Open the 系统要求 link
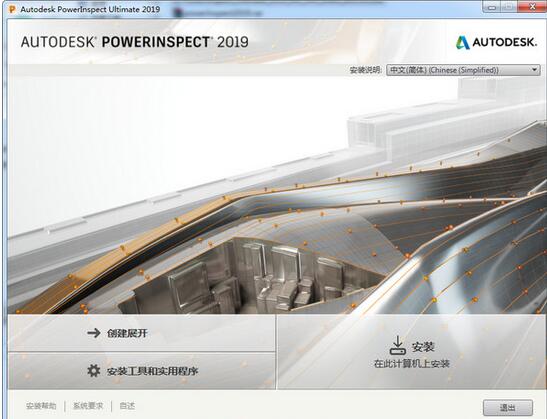Screen dimensions: 547x419 [88, 406]
